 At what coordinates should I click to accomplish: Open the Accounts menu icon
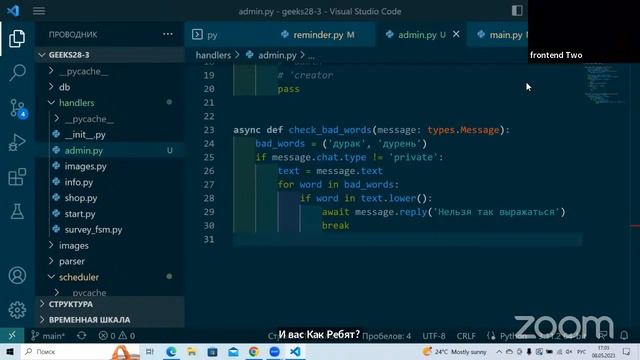point(17,276)
